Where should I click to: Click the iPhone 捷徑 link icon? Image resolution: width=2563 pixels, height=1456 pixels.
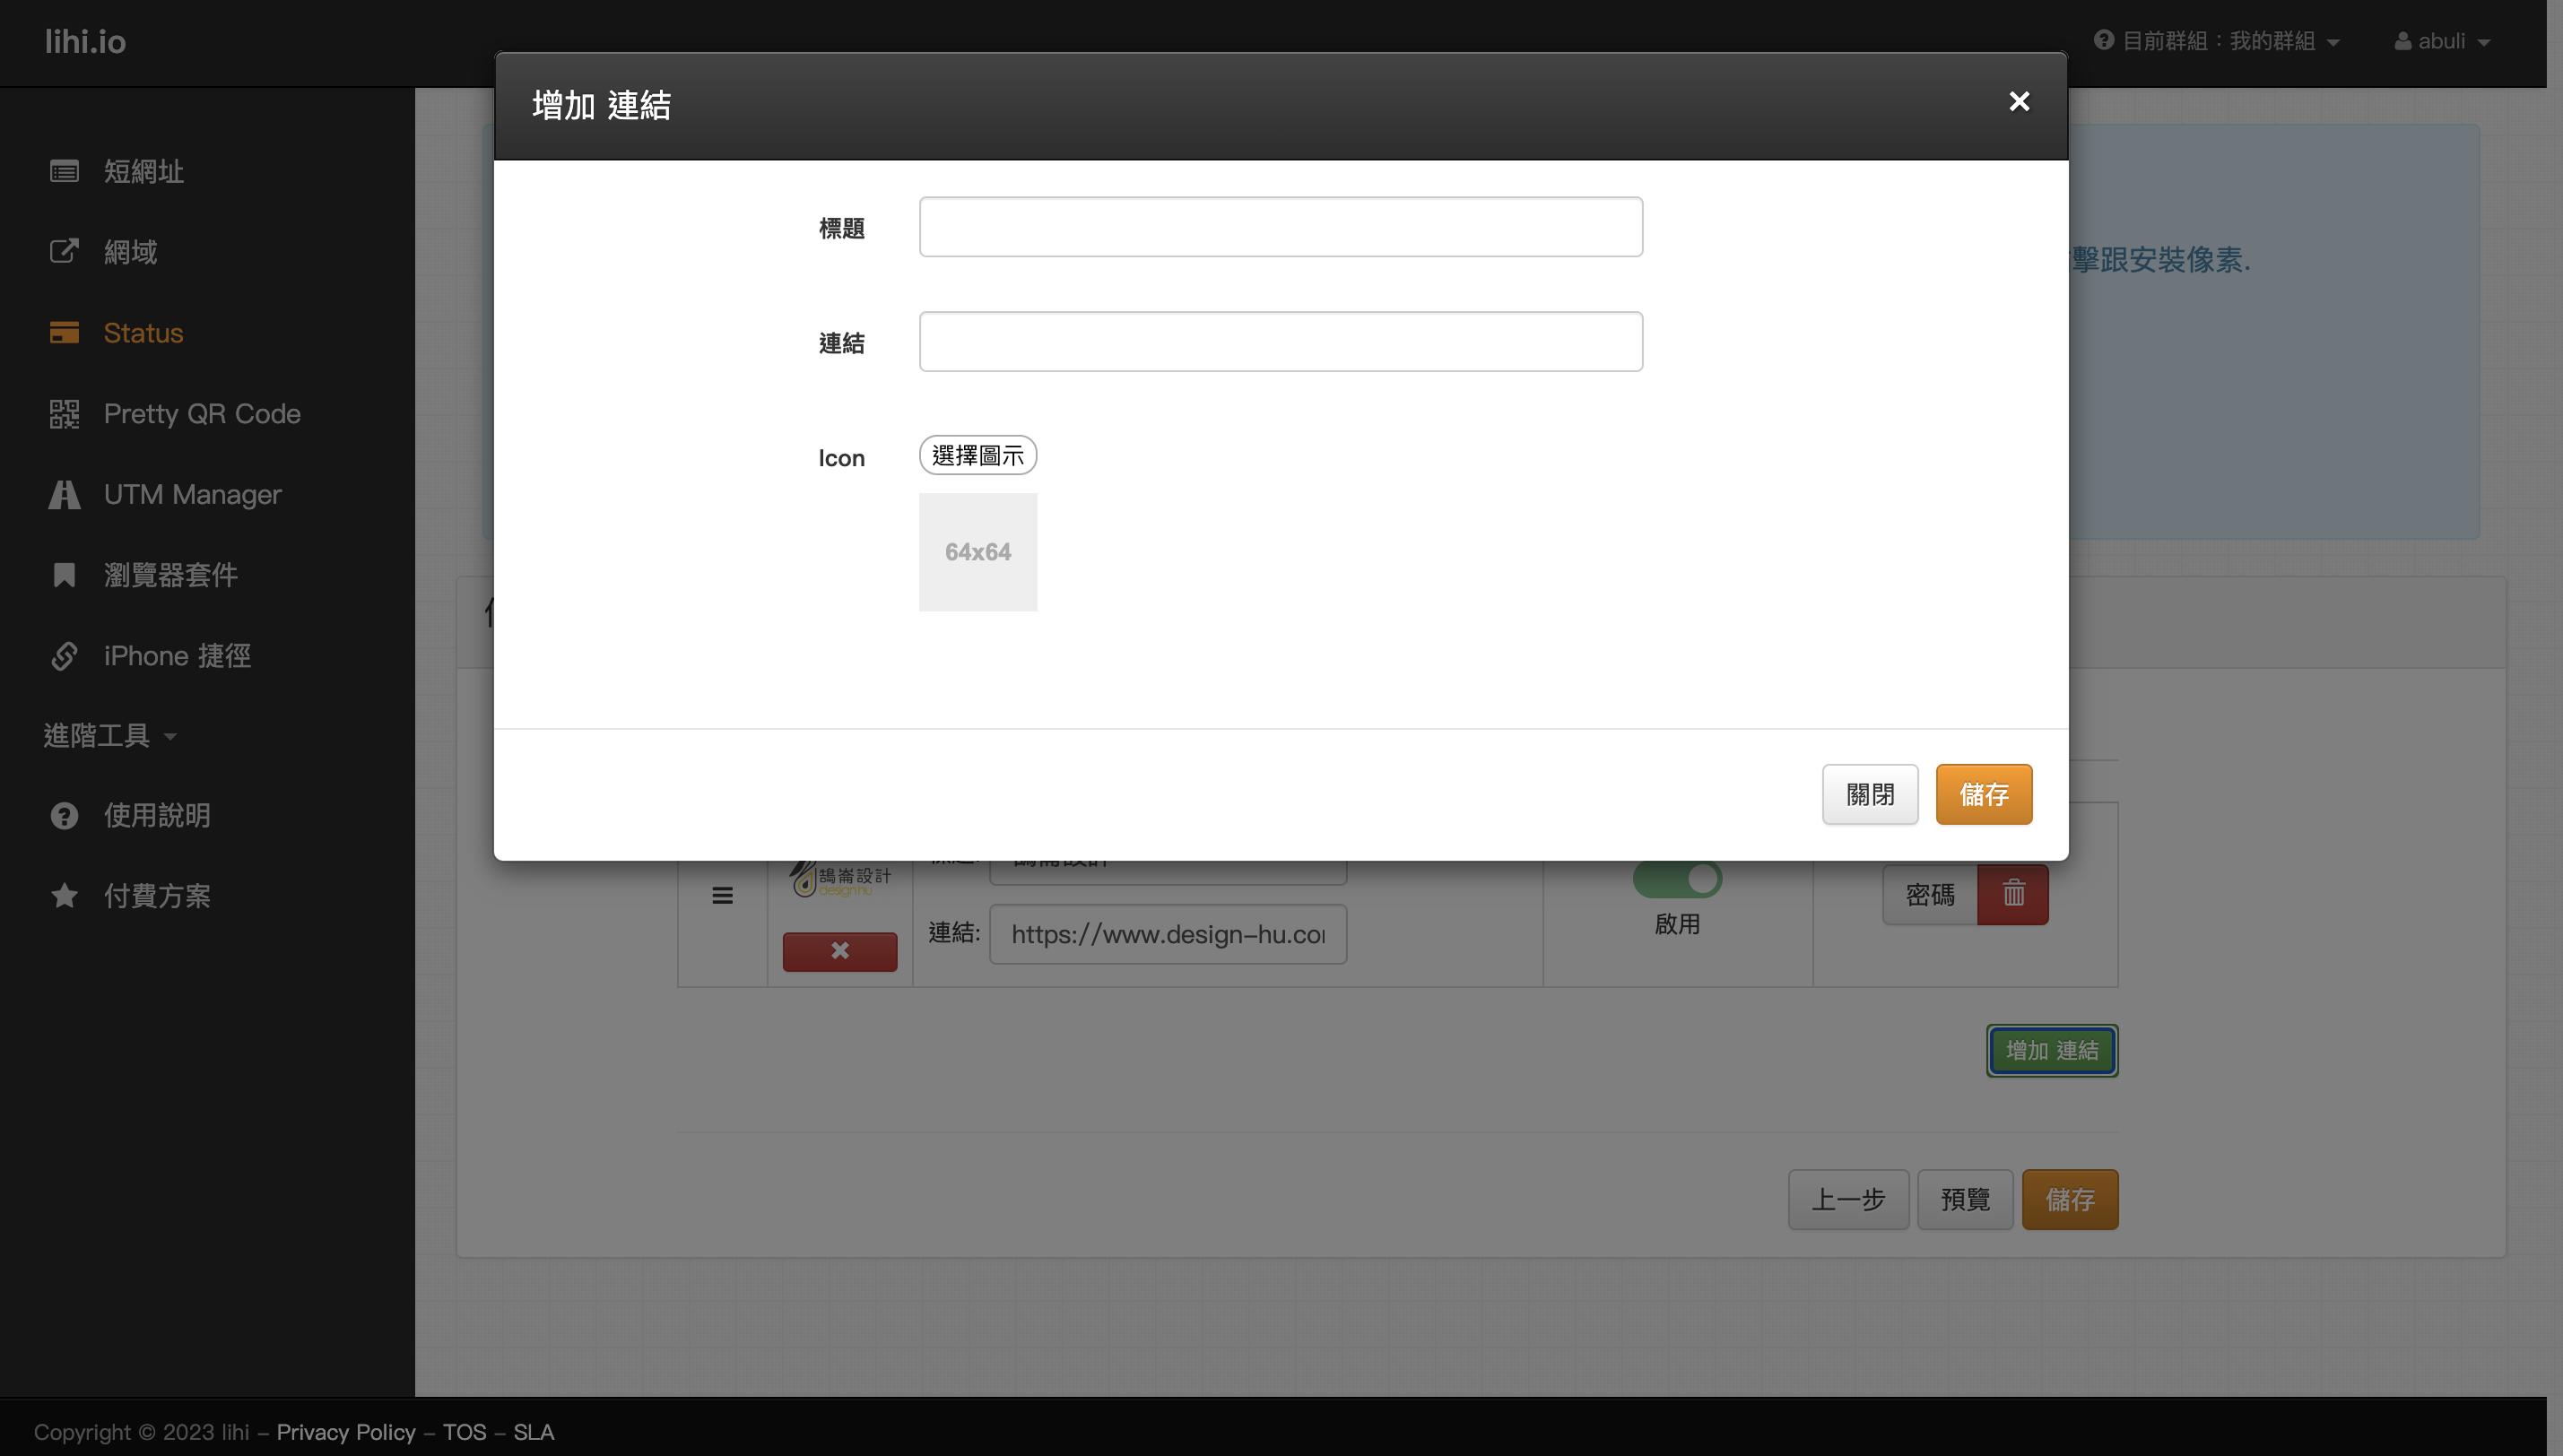pyautogui.click(x=64, y=656)
